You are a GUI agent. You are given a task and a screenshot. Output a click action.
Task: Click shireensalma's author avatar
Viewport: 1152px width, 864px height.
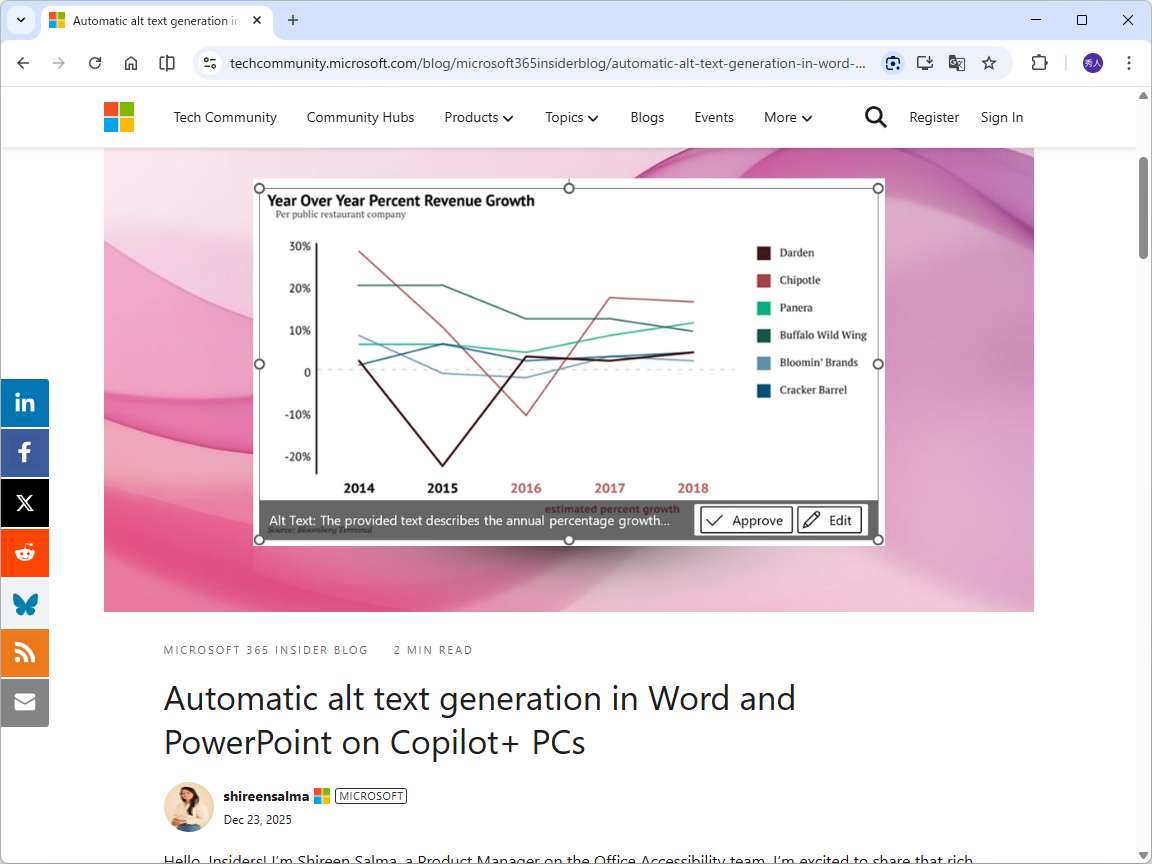189,807
